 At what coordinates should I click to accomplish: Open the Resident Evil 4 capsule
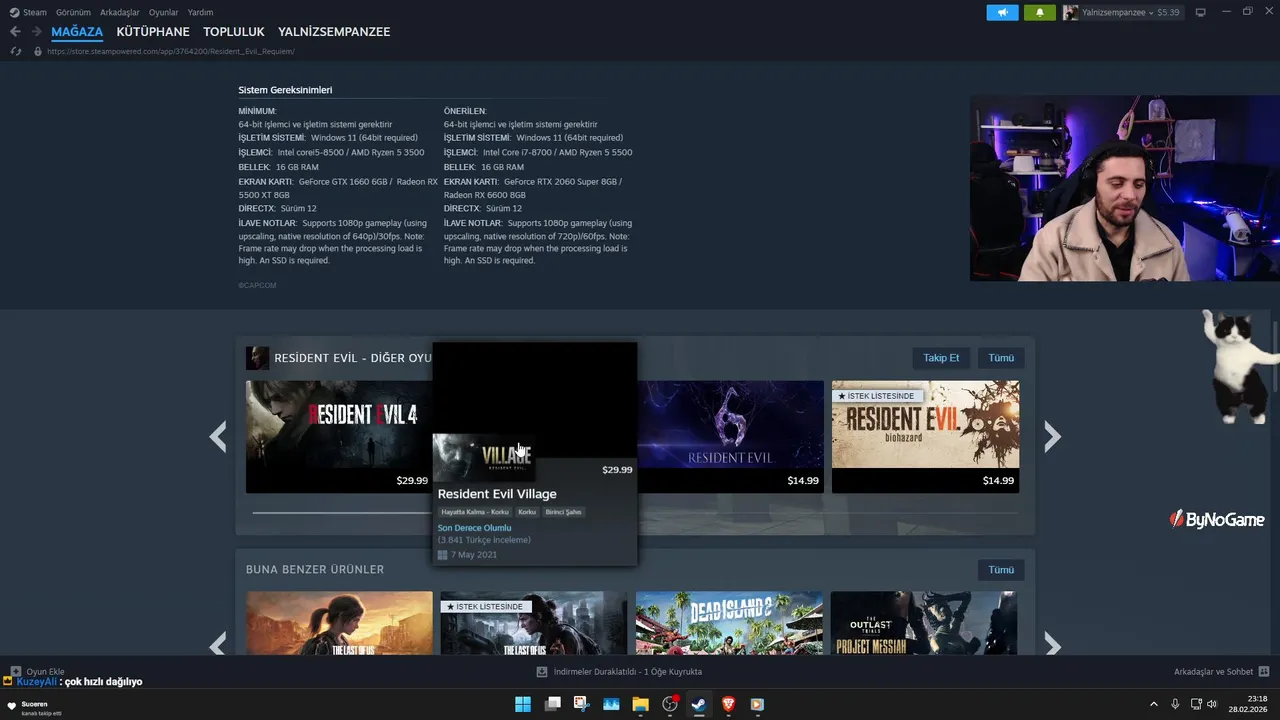coord(339,436)
